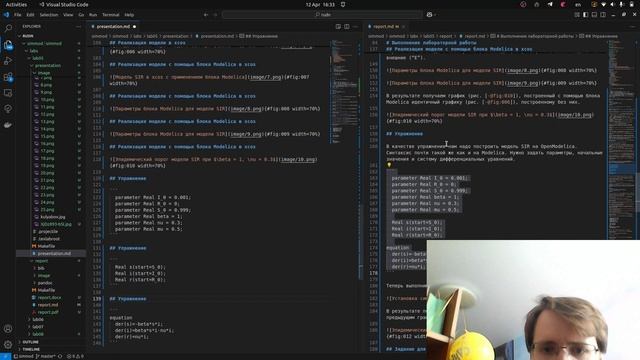Open the File menu
The width and height of the screenshot is (640, 360).
18,15
